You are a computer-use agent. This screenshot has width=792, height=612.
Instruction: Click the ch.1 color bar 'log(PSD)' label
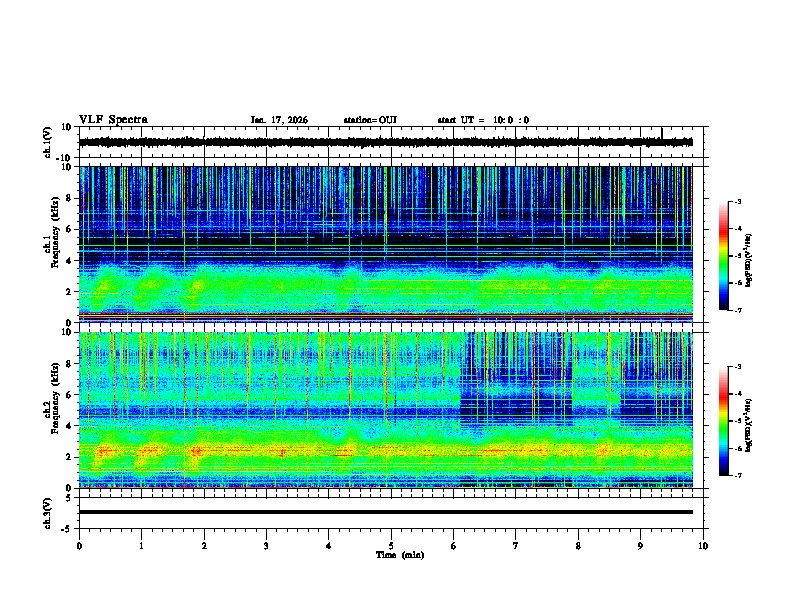click(749, 260)
